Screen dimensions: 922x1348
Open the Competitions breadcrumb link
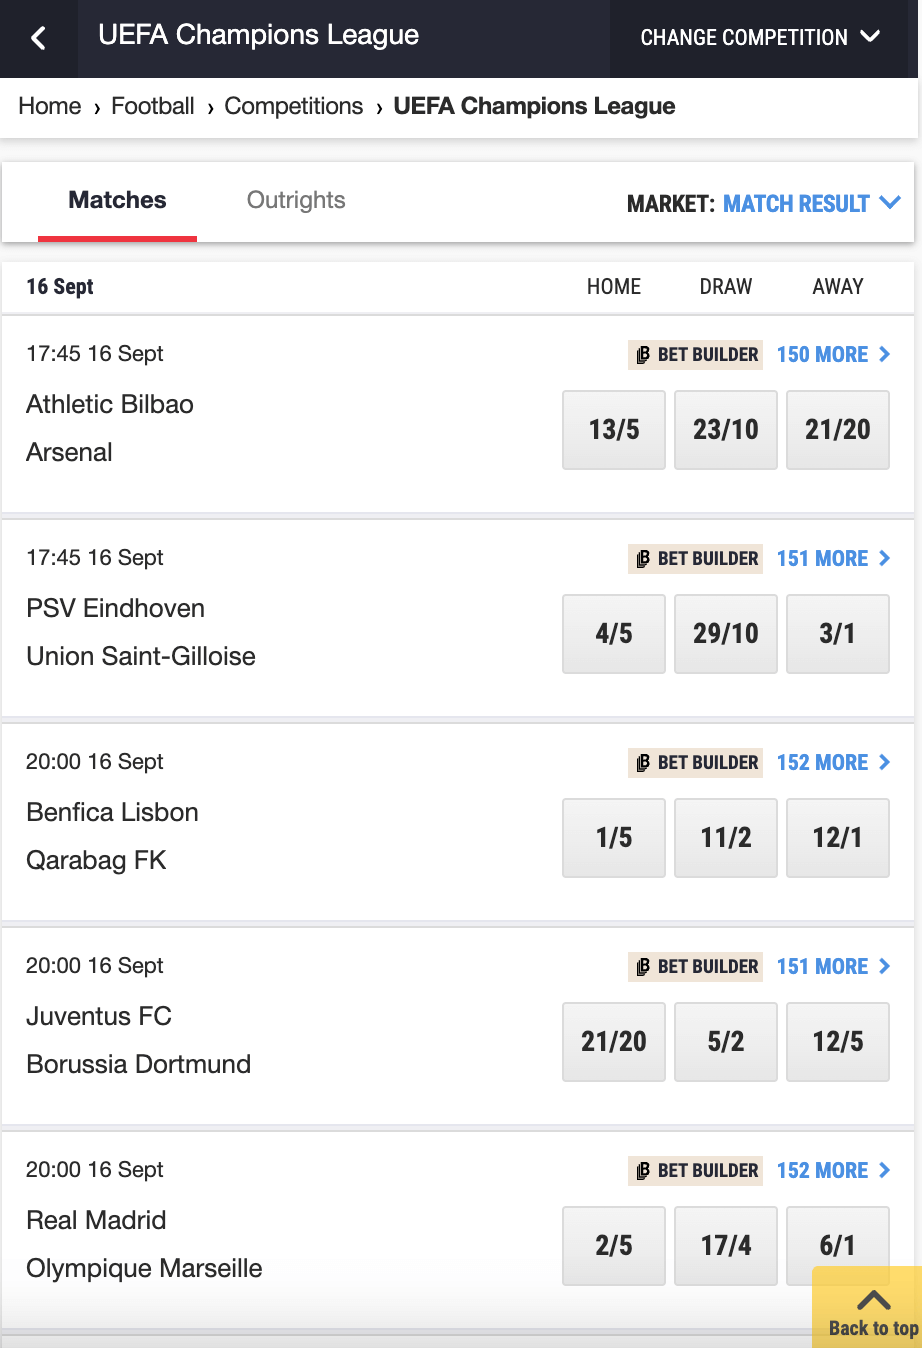coord(294,106)
